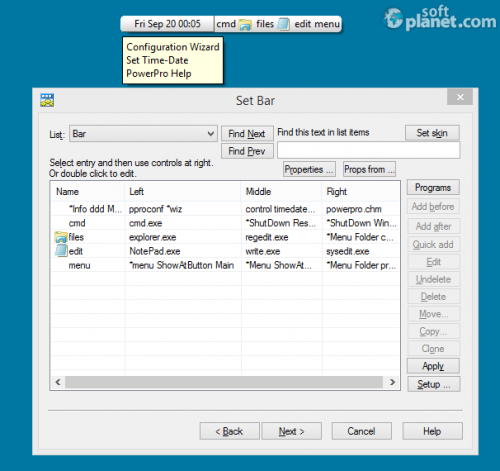
Task: Select the menu entry in the list
Action: [x=225, y=265]
